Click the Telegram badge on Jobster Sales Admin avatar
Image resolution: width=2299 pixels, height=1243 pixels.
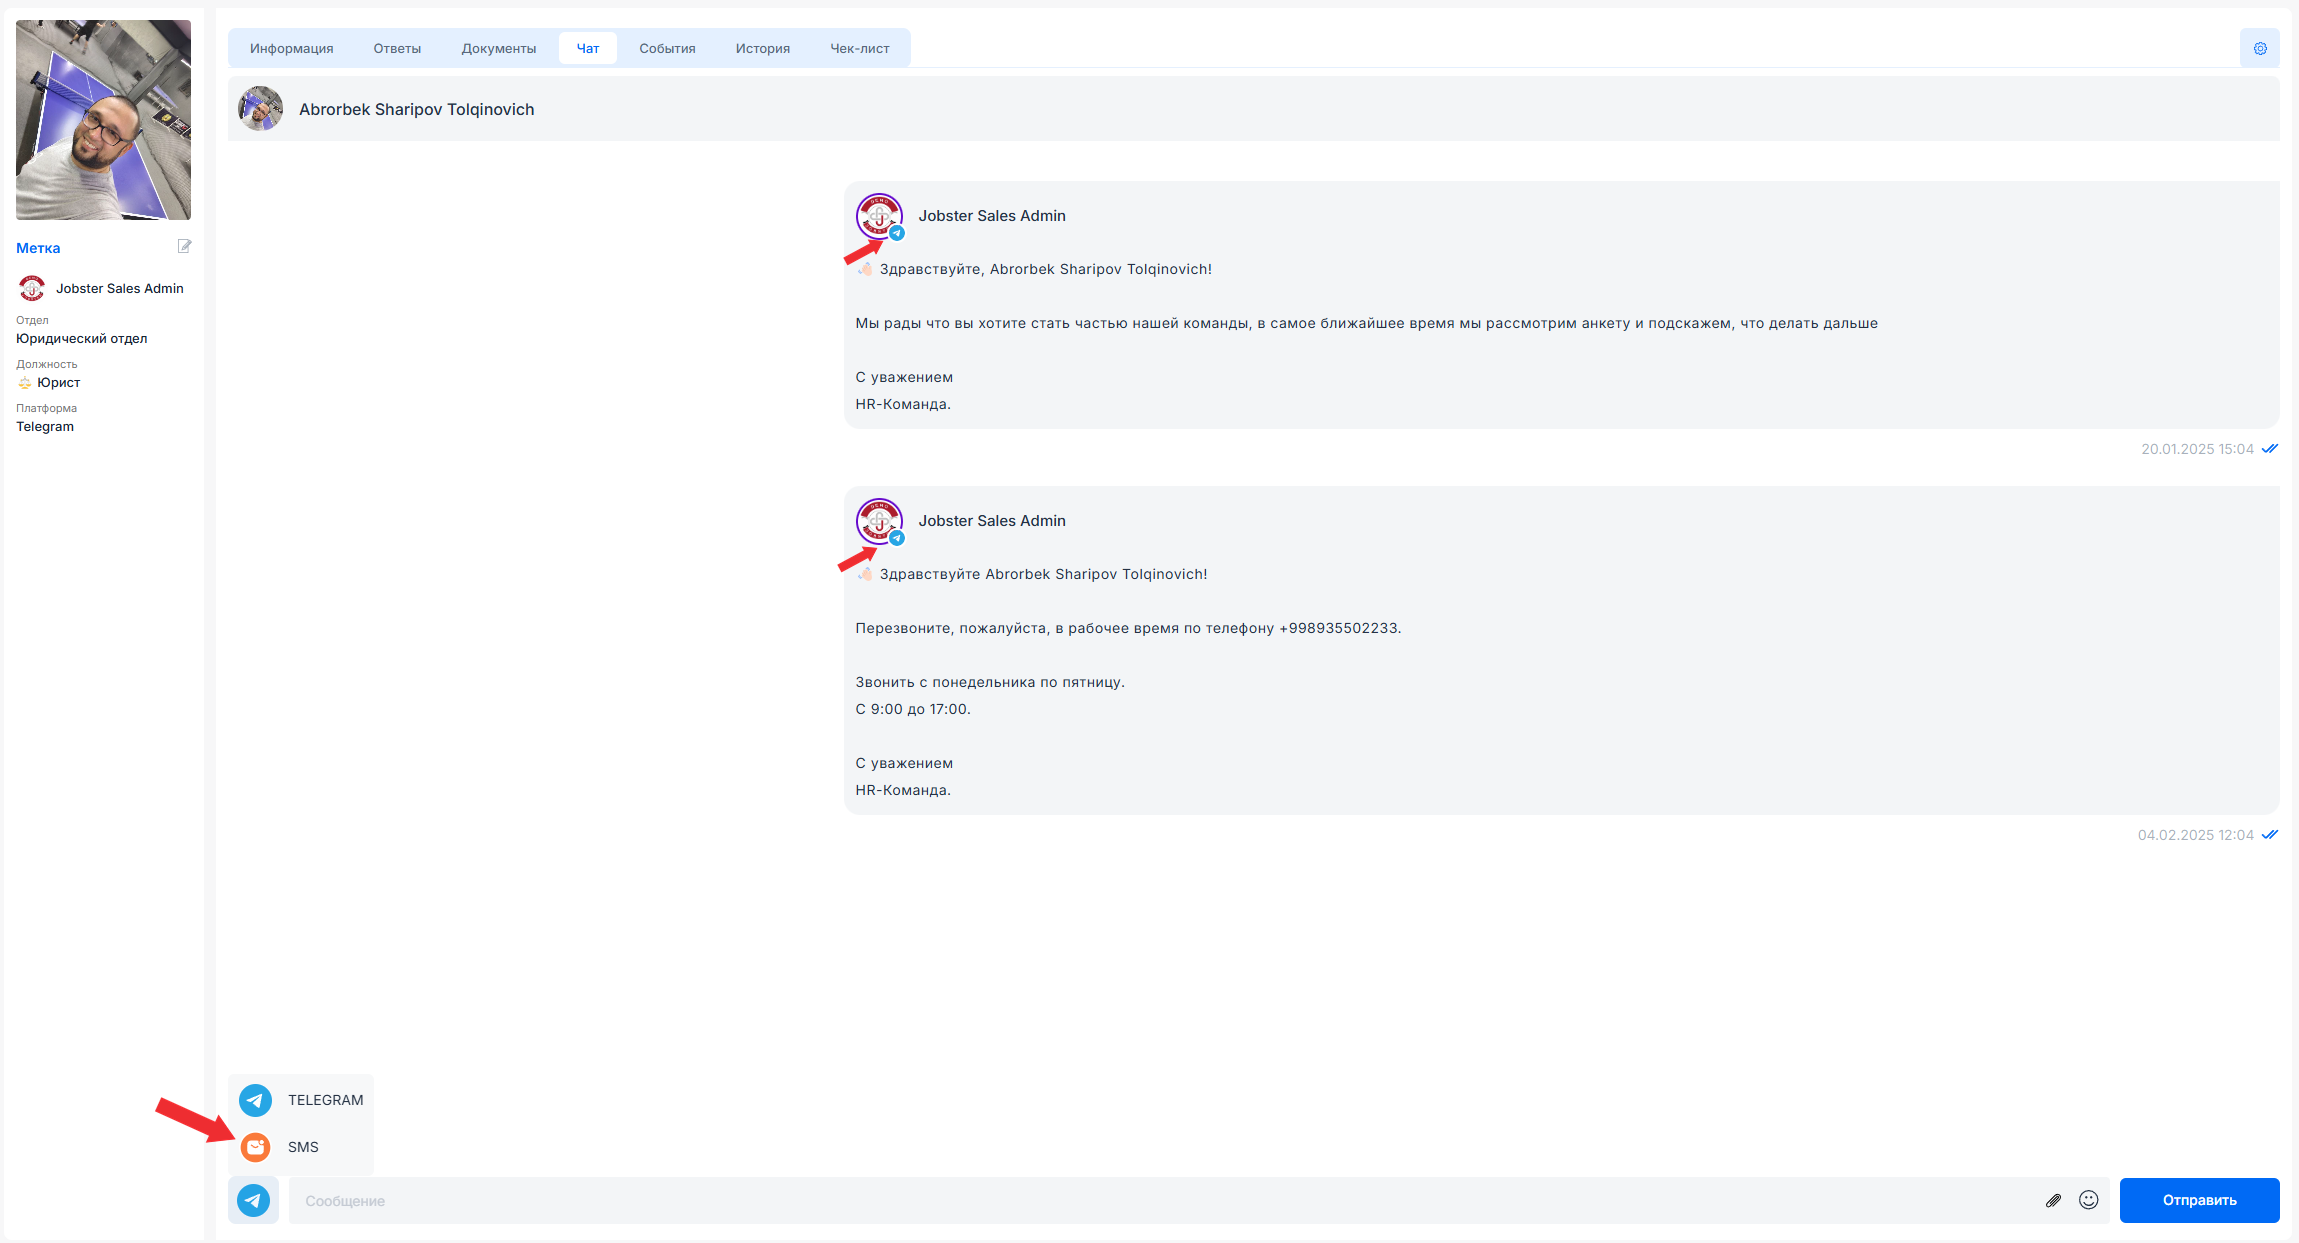pos(896,234)
